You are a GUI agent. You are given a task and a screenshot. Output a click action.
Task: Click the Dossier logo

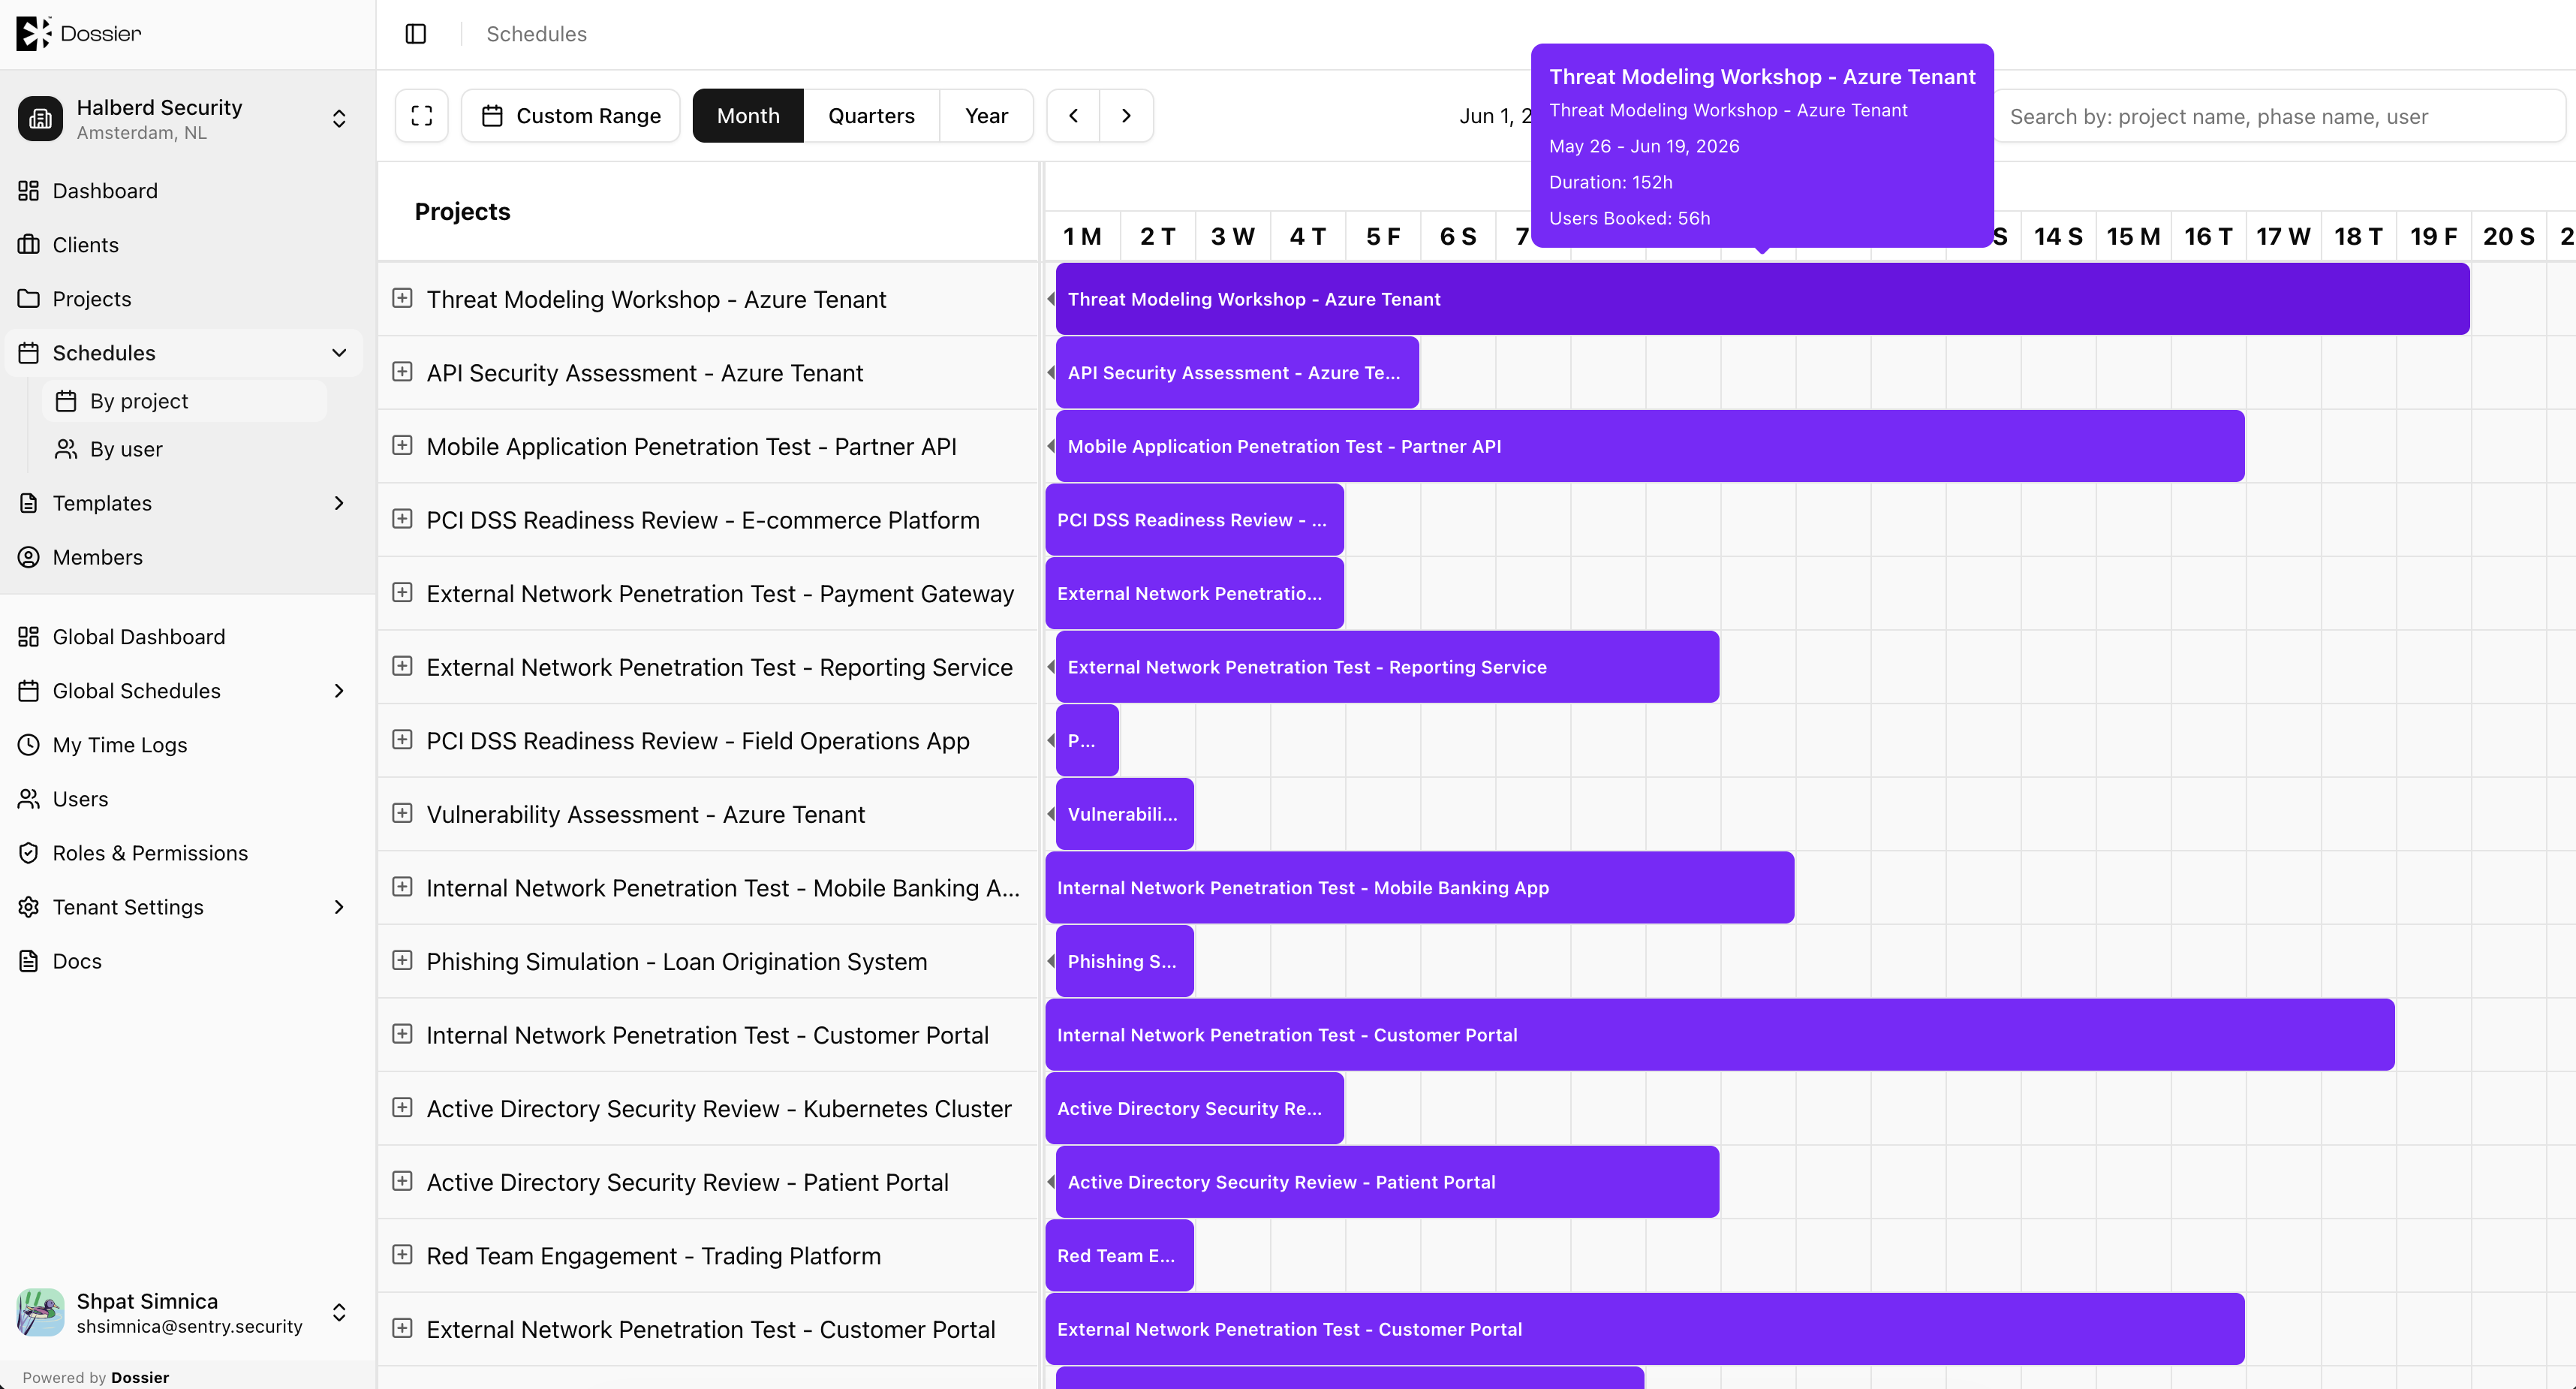79,33
